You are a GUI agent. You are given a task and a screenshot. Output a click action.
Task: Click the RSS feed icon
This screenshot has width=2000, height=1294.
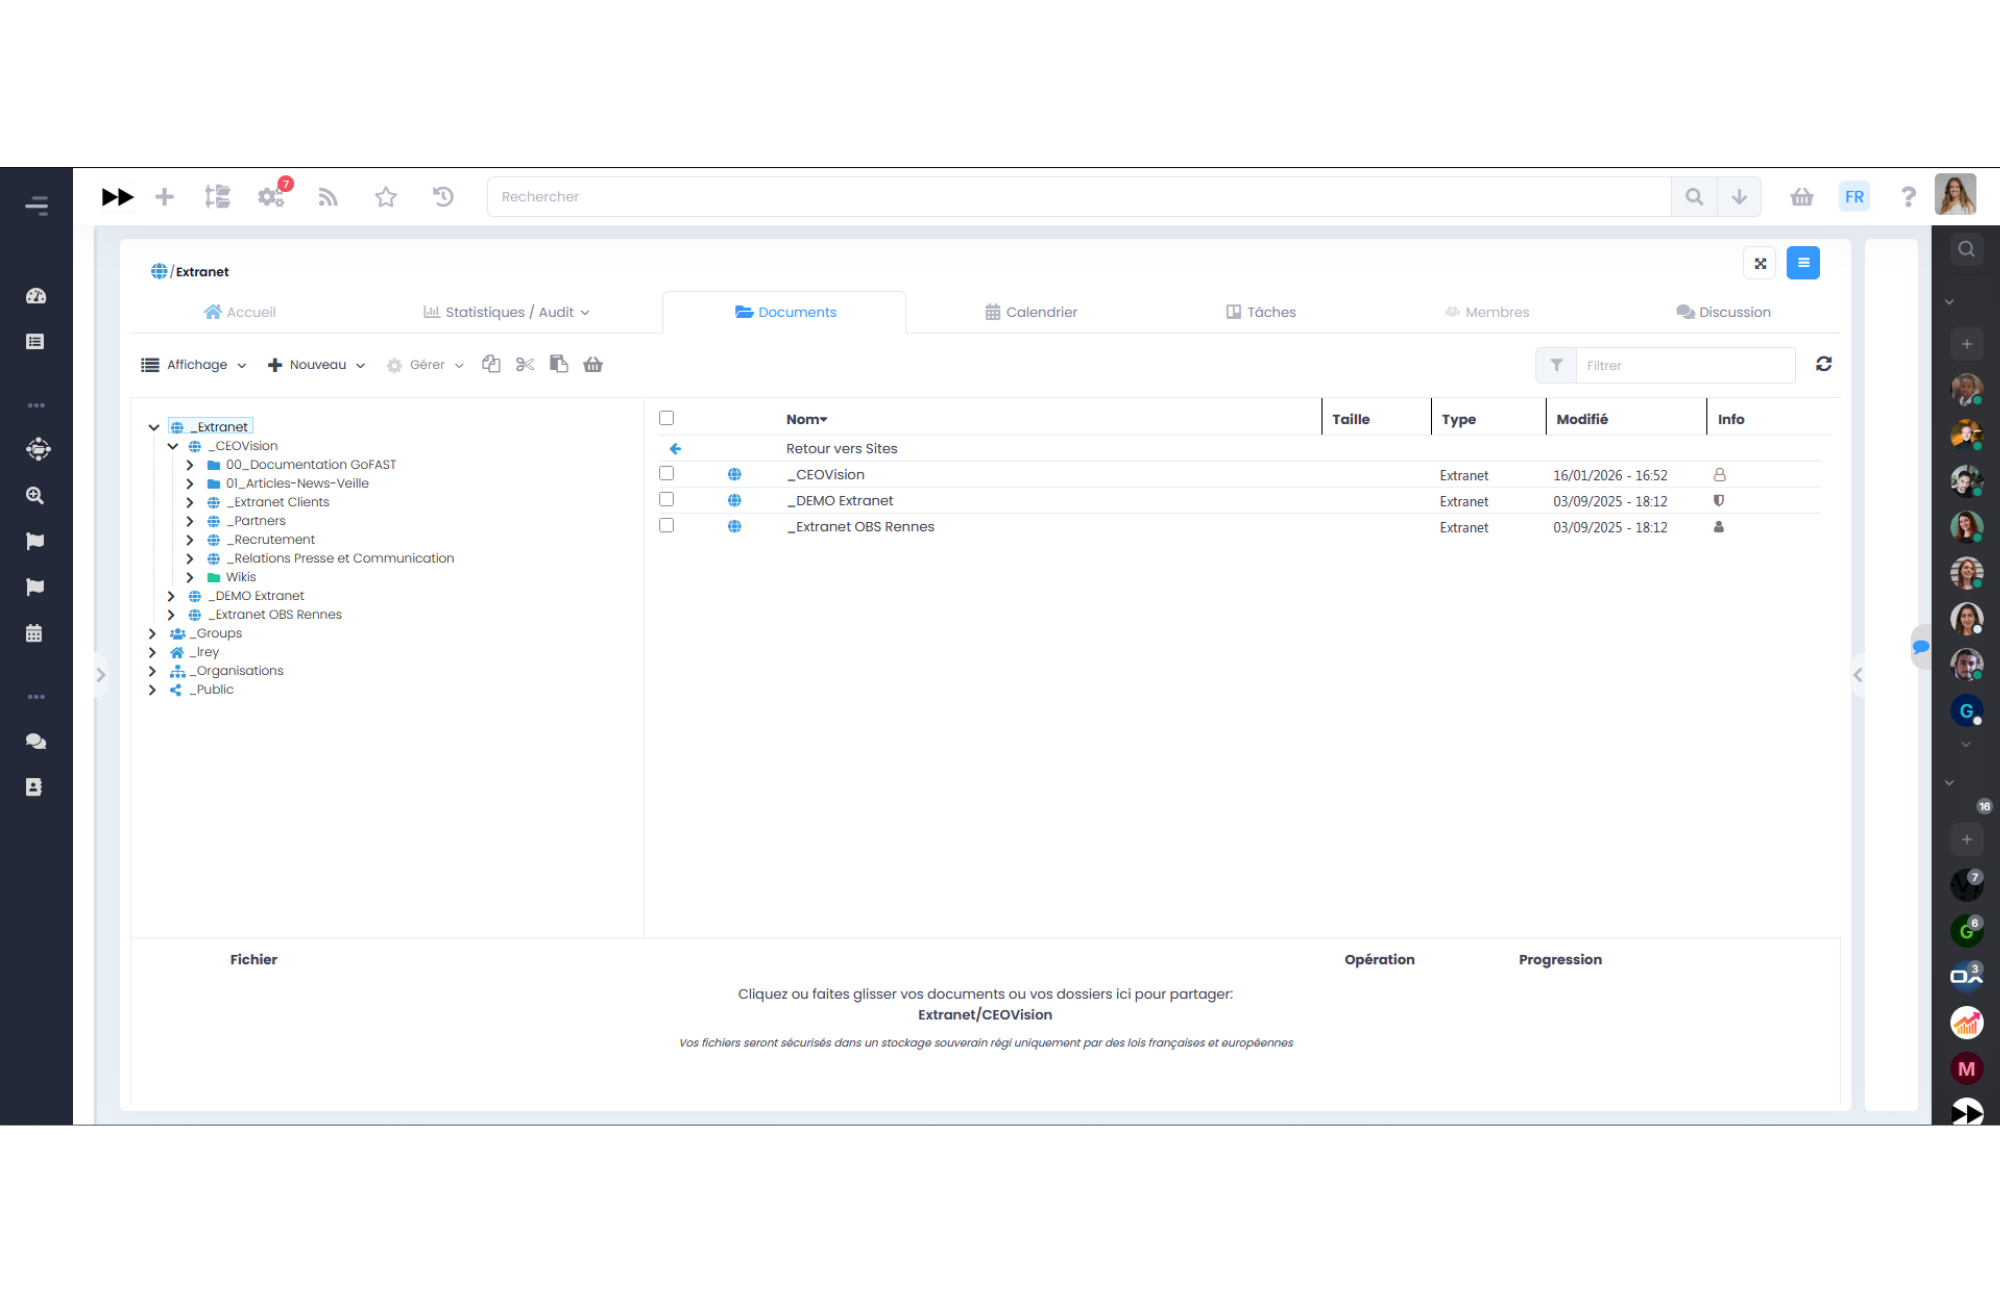pos(328,197)
